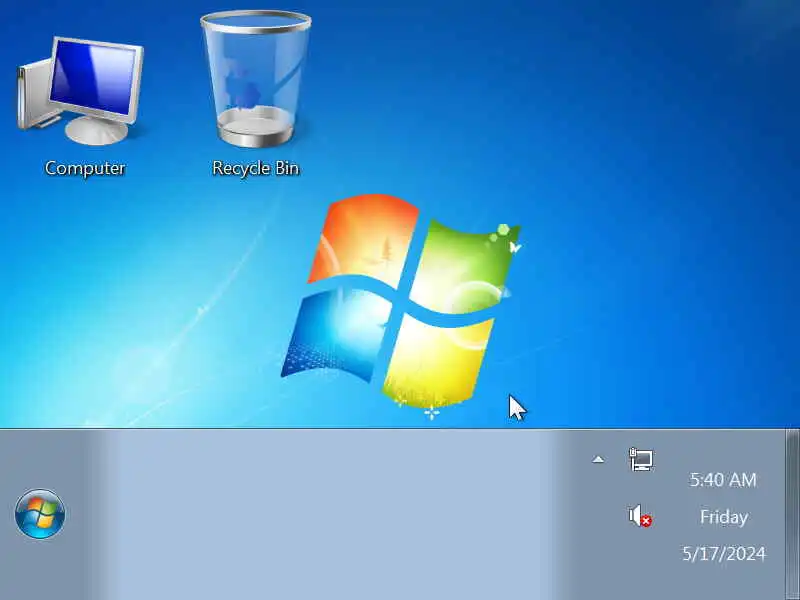Click the Friday day label
Image resolution: width=800 pixels, height=600 pixels.
(724, 517)
